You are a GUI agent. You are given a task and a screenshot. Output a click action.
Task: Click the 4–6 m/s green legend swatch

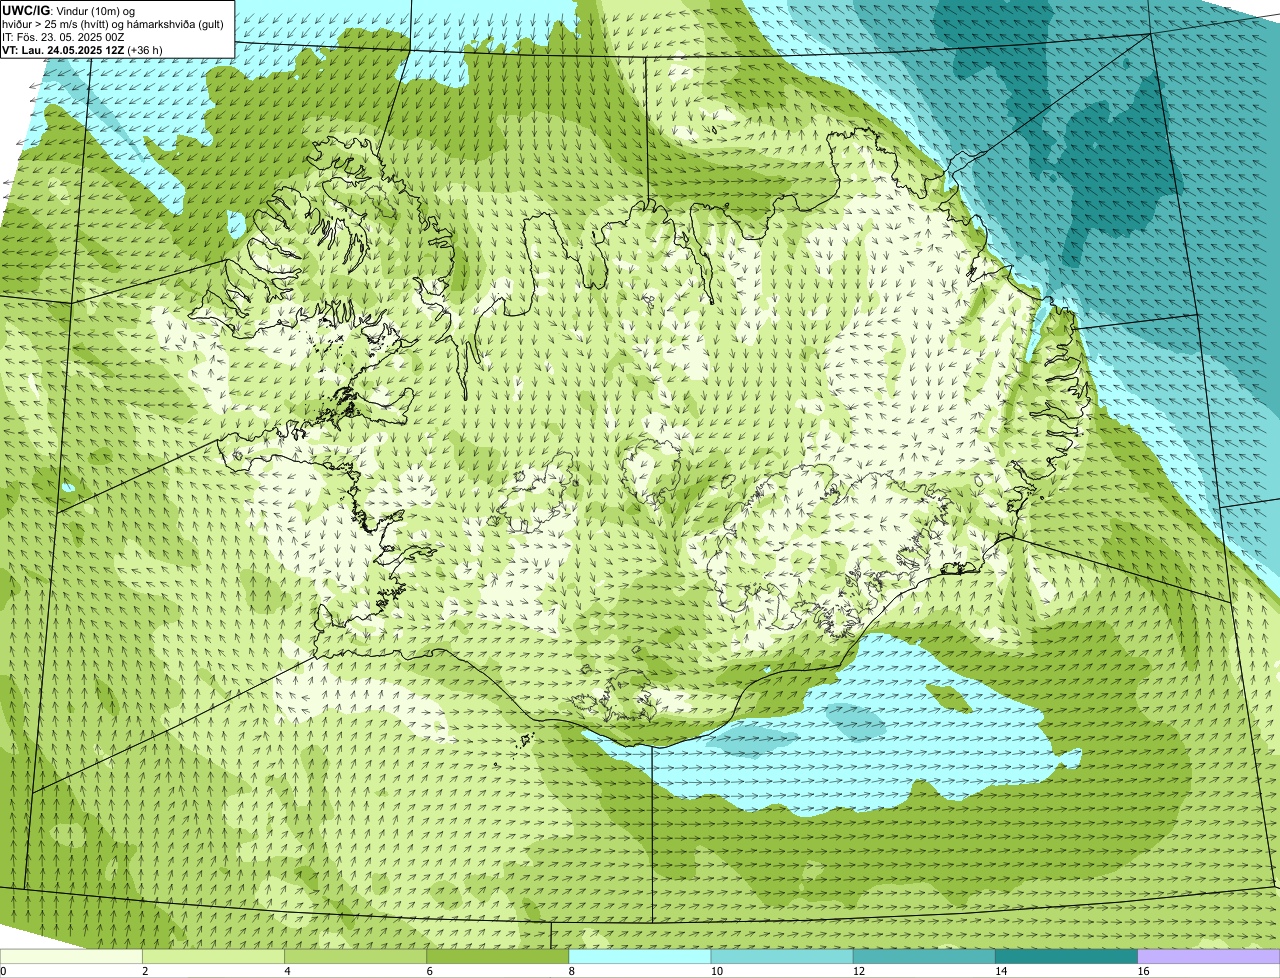(x=355, y=956)
